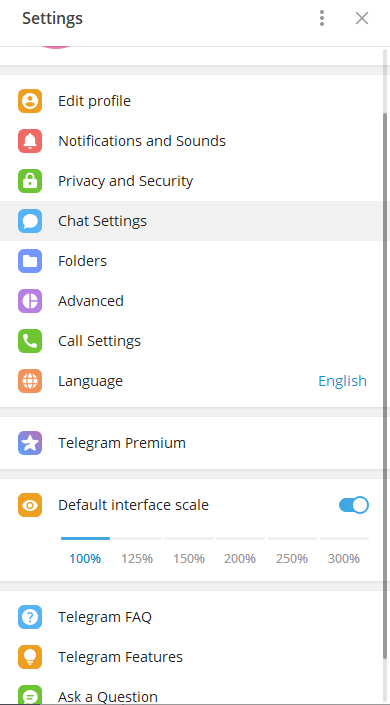The width and height of the screenshot is (390, 705).
Task: Click the Language globe icon
Action: coord(30,381)
